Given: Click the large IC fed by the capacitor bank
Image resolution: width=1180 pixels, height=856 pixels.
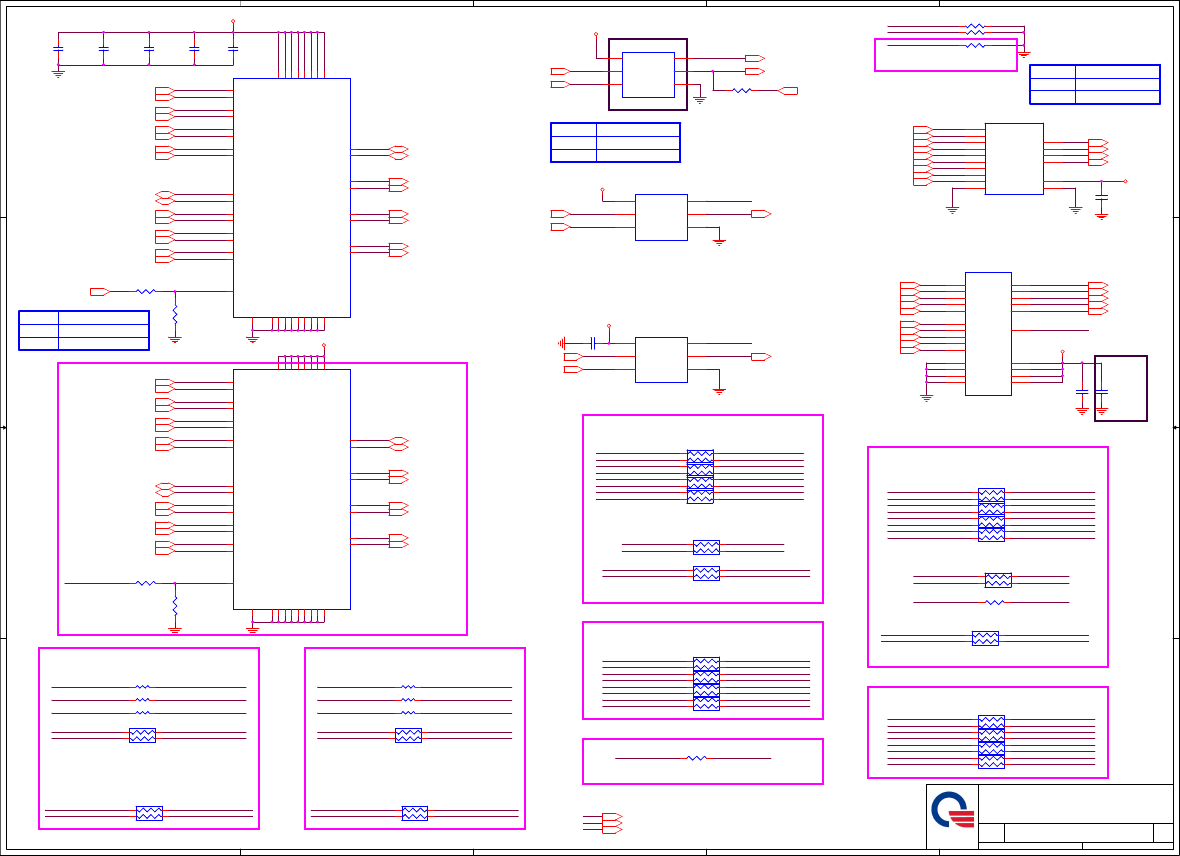Looking at the screenshot, I should click(x=292, y=198).
